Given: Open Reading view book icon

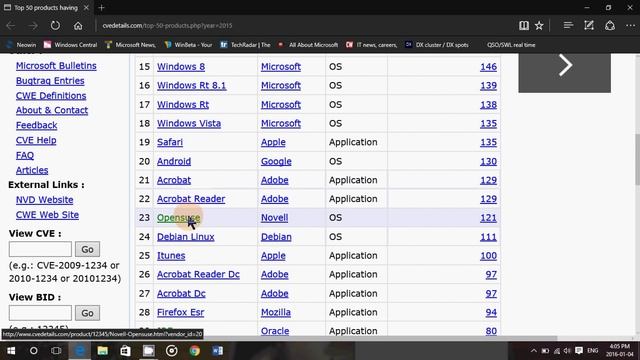Looking at the screenshot, I should click(524, 25).
